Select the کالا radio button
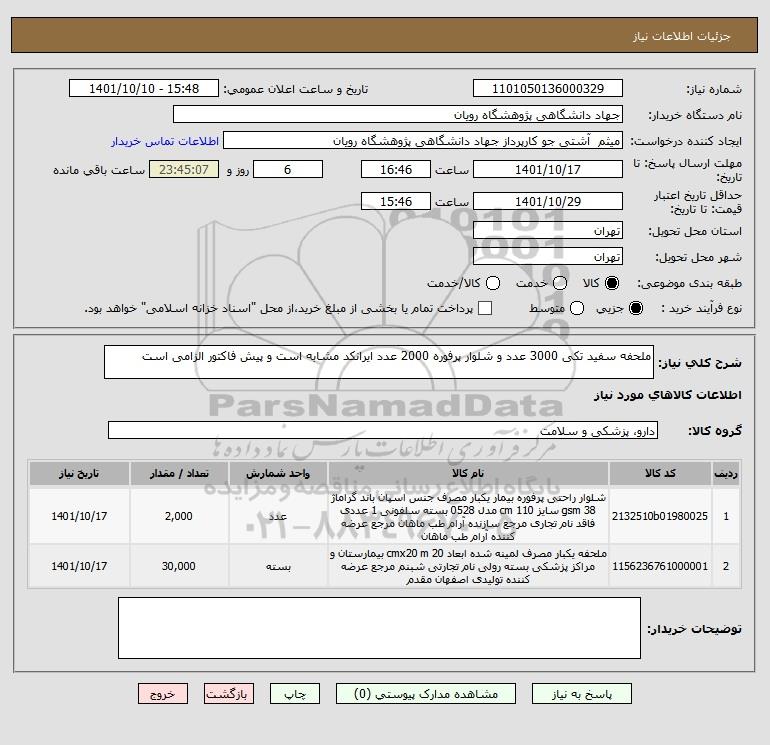Screen dimensions: 770x745 pyautogui.click(x=612, y=283)
